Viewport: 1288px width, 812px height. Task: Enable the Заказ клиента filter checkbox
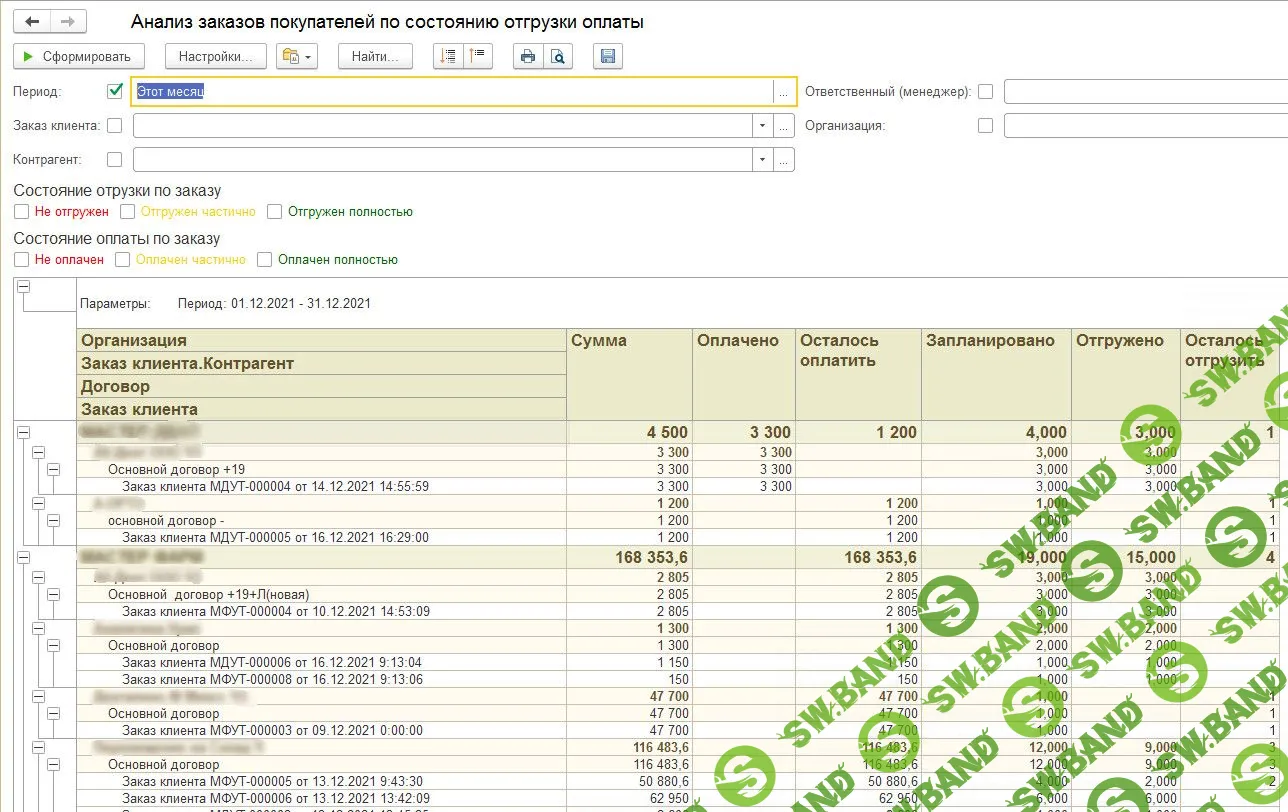coord(114,126)
